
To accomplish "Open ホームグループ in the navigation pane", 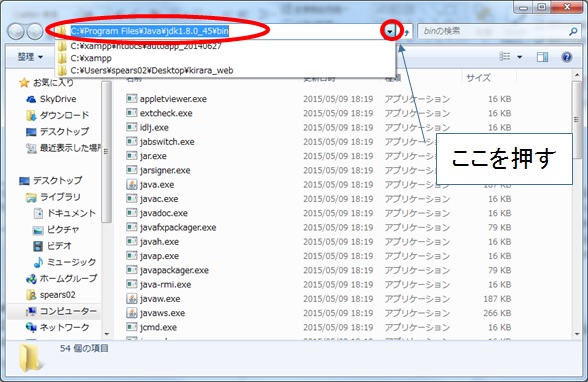I will tap(62, 279).
